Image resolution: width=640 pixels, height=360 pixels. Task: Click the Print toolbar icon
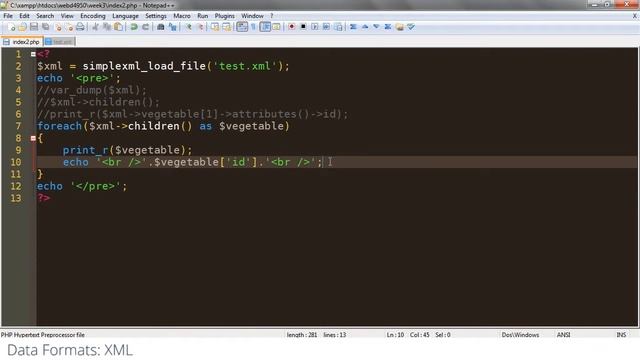click(x=80, y=27)
